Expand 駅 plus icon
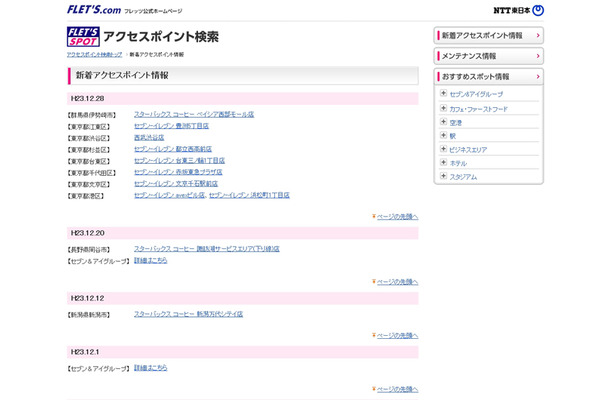This screenshot has height=400, width=610. coord(443,135)
